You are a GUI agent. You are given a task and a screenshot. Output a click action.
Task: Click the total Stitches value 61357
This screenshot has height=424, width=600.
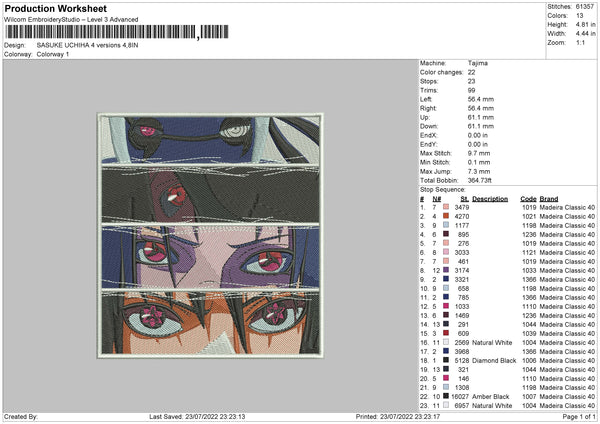tap(585, 7)
